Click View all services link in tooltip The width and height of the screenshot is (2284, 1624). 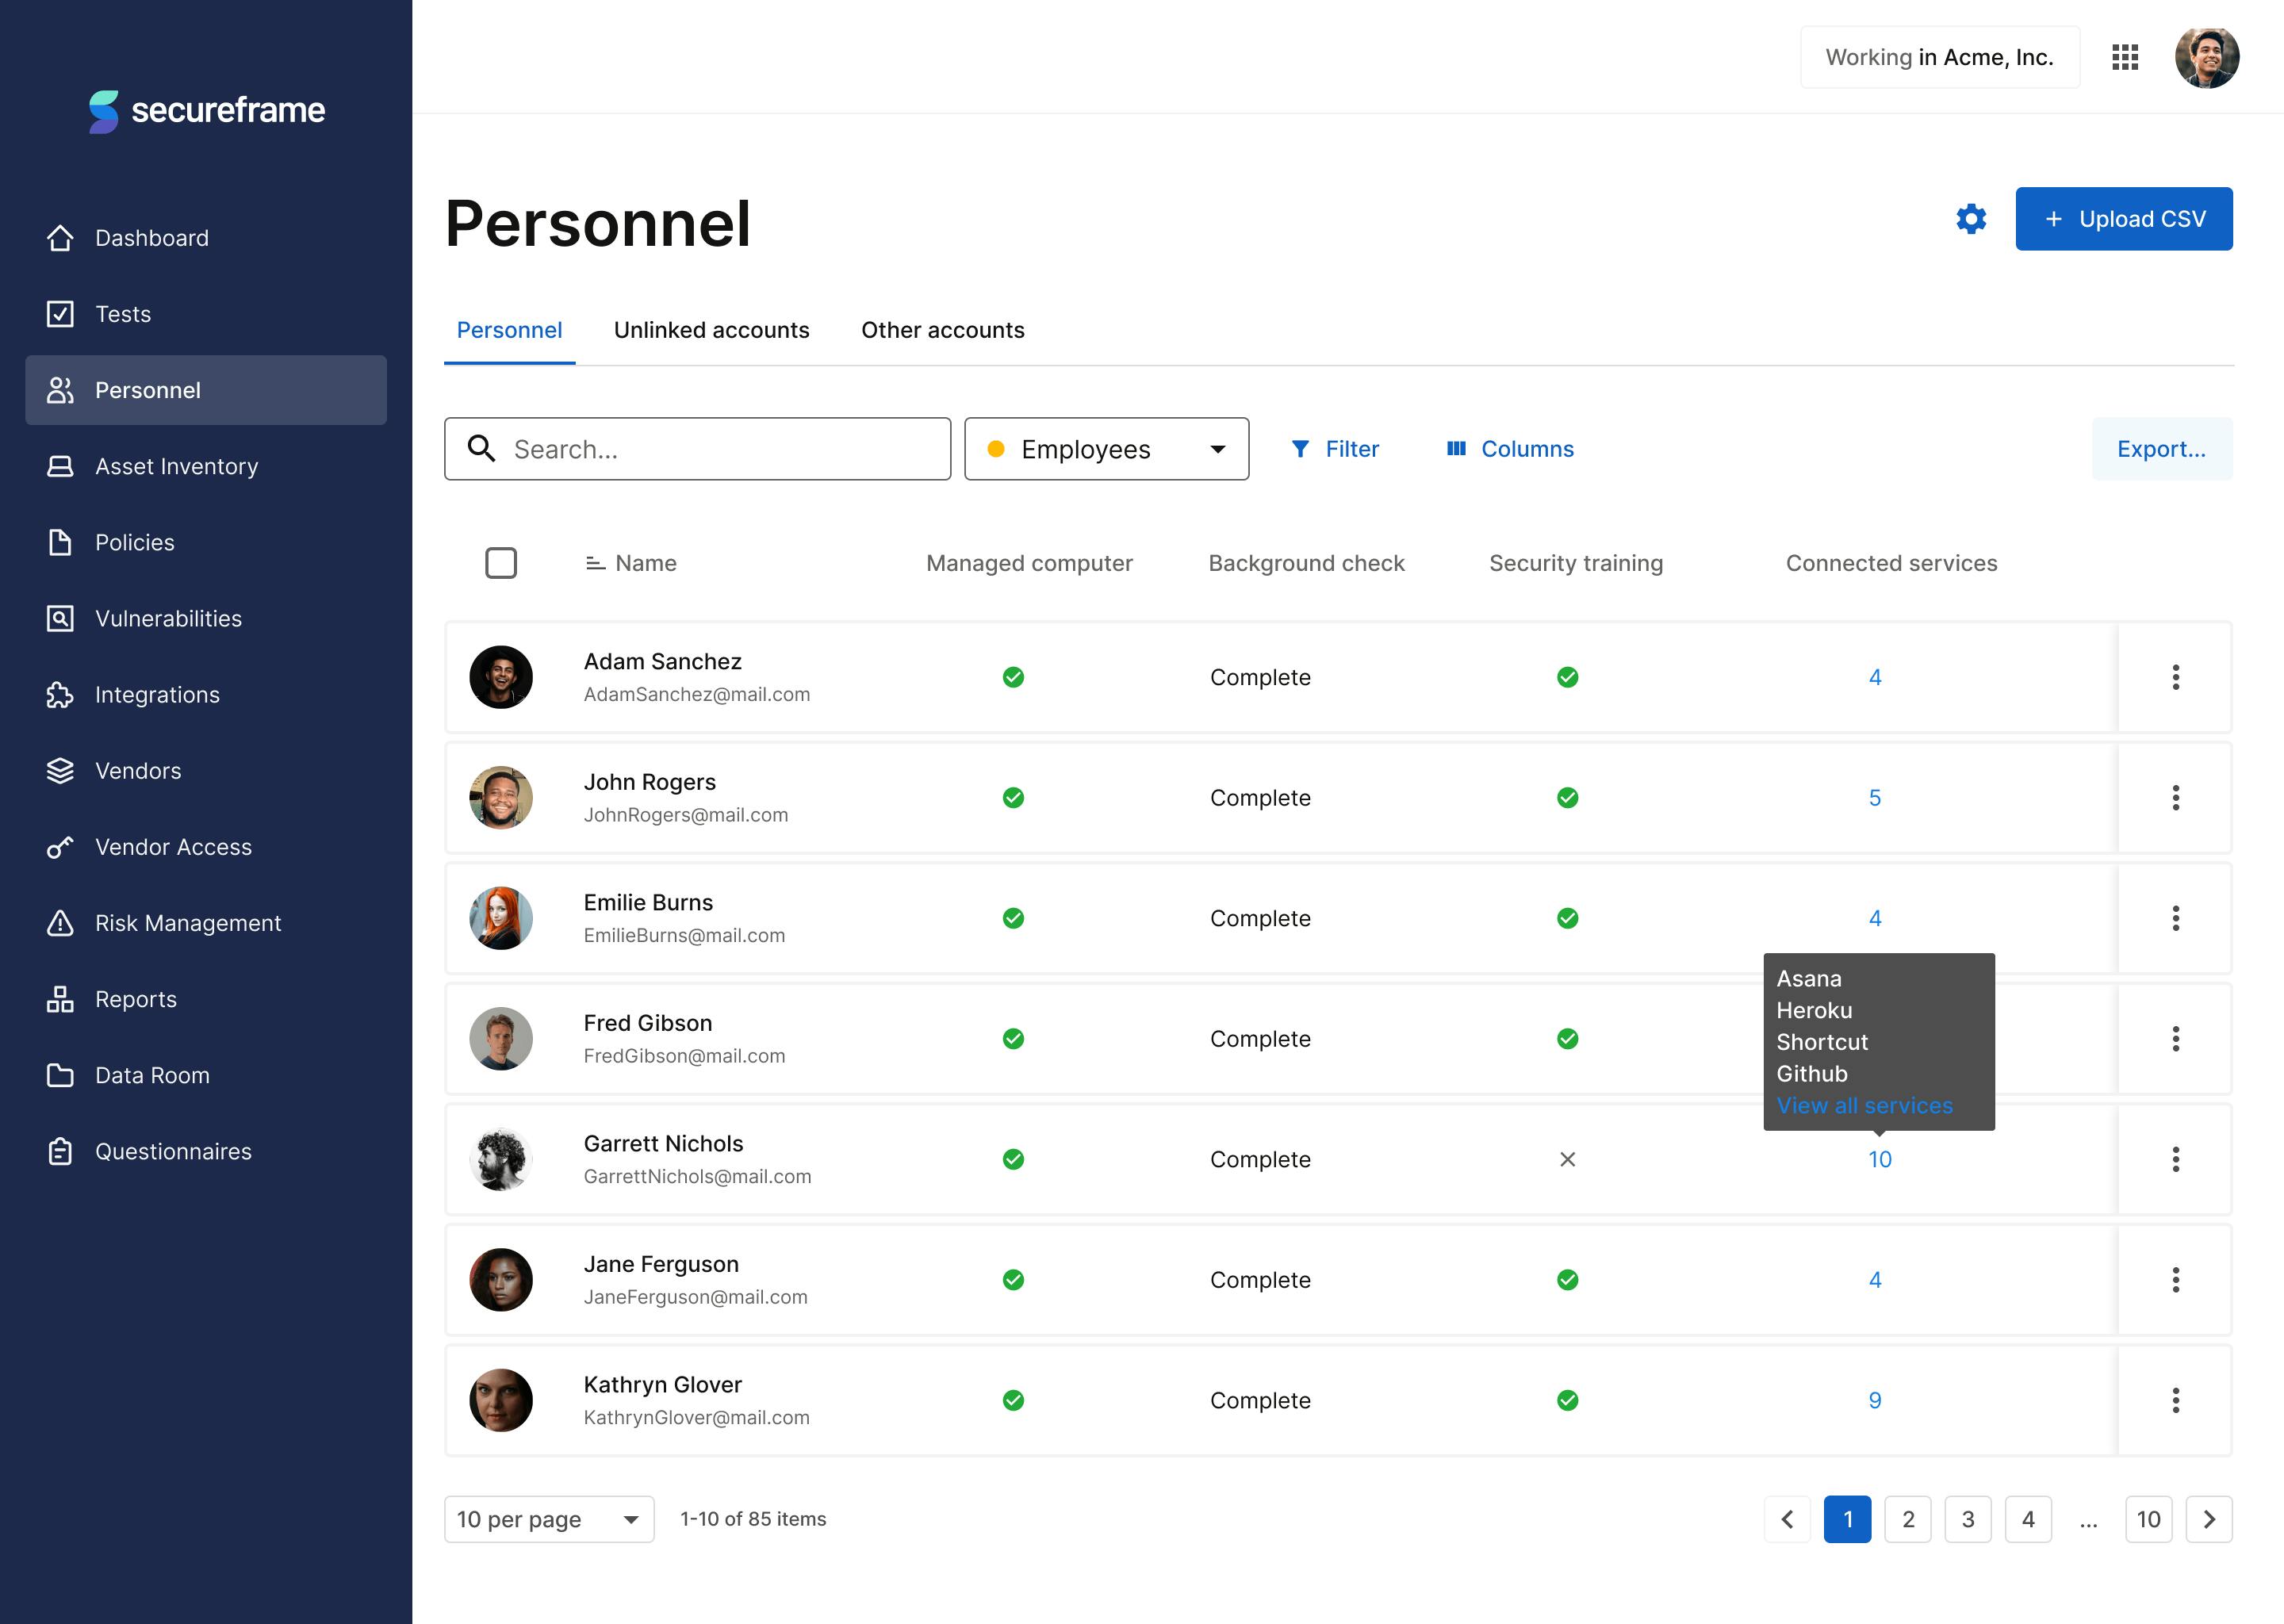1864,1105
